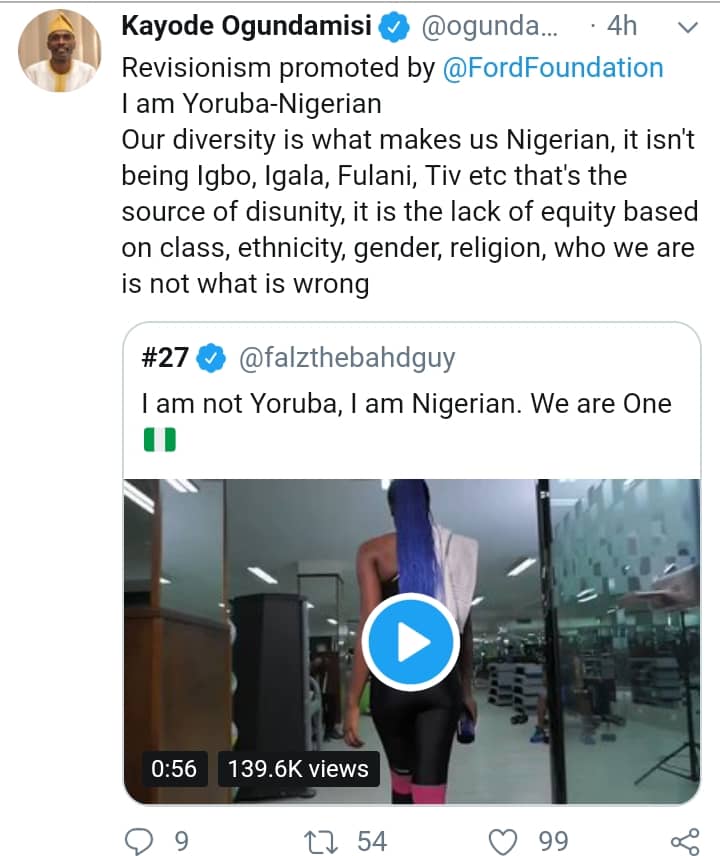
Task: Click Kayode Ogundamisi's verified badge
Action: pyautogui.click(x=395, y=28)
